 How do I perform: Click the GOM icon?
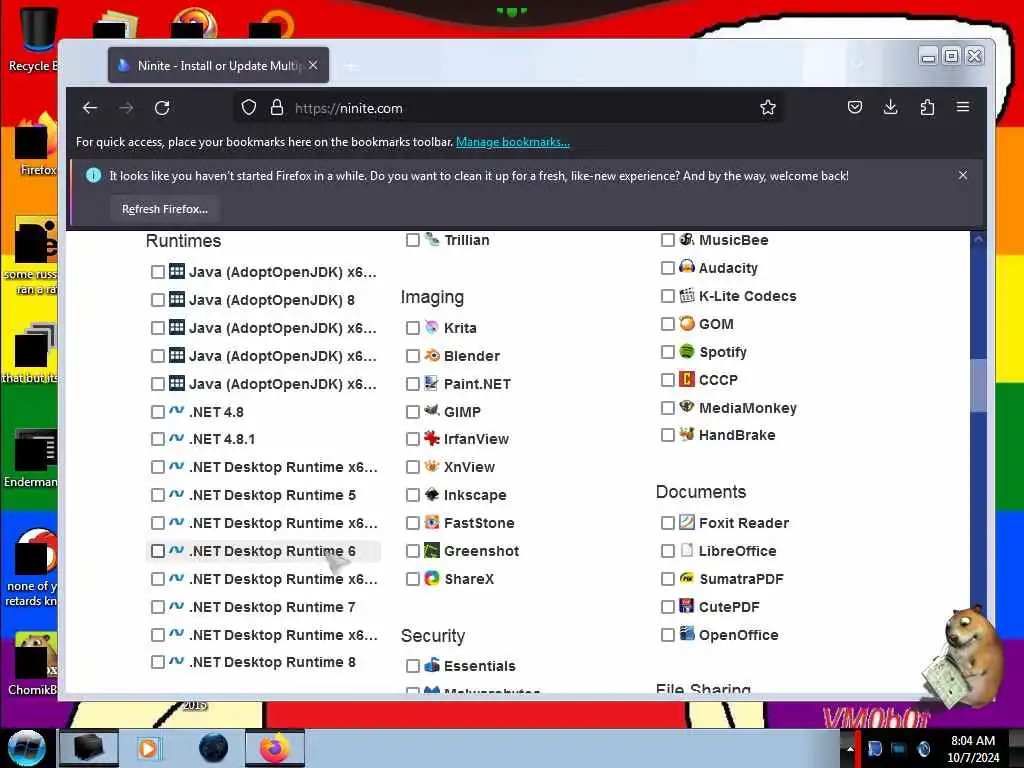coord(686,323)
